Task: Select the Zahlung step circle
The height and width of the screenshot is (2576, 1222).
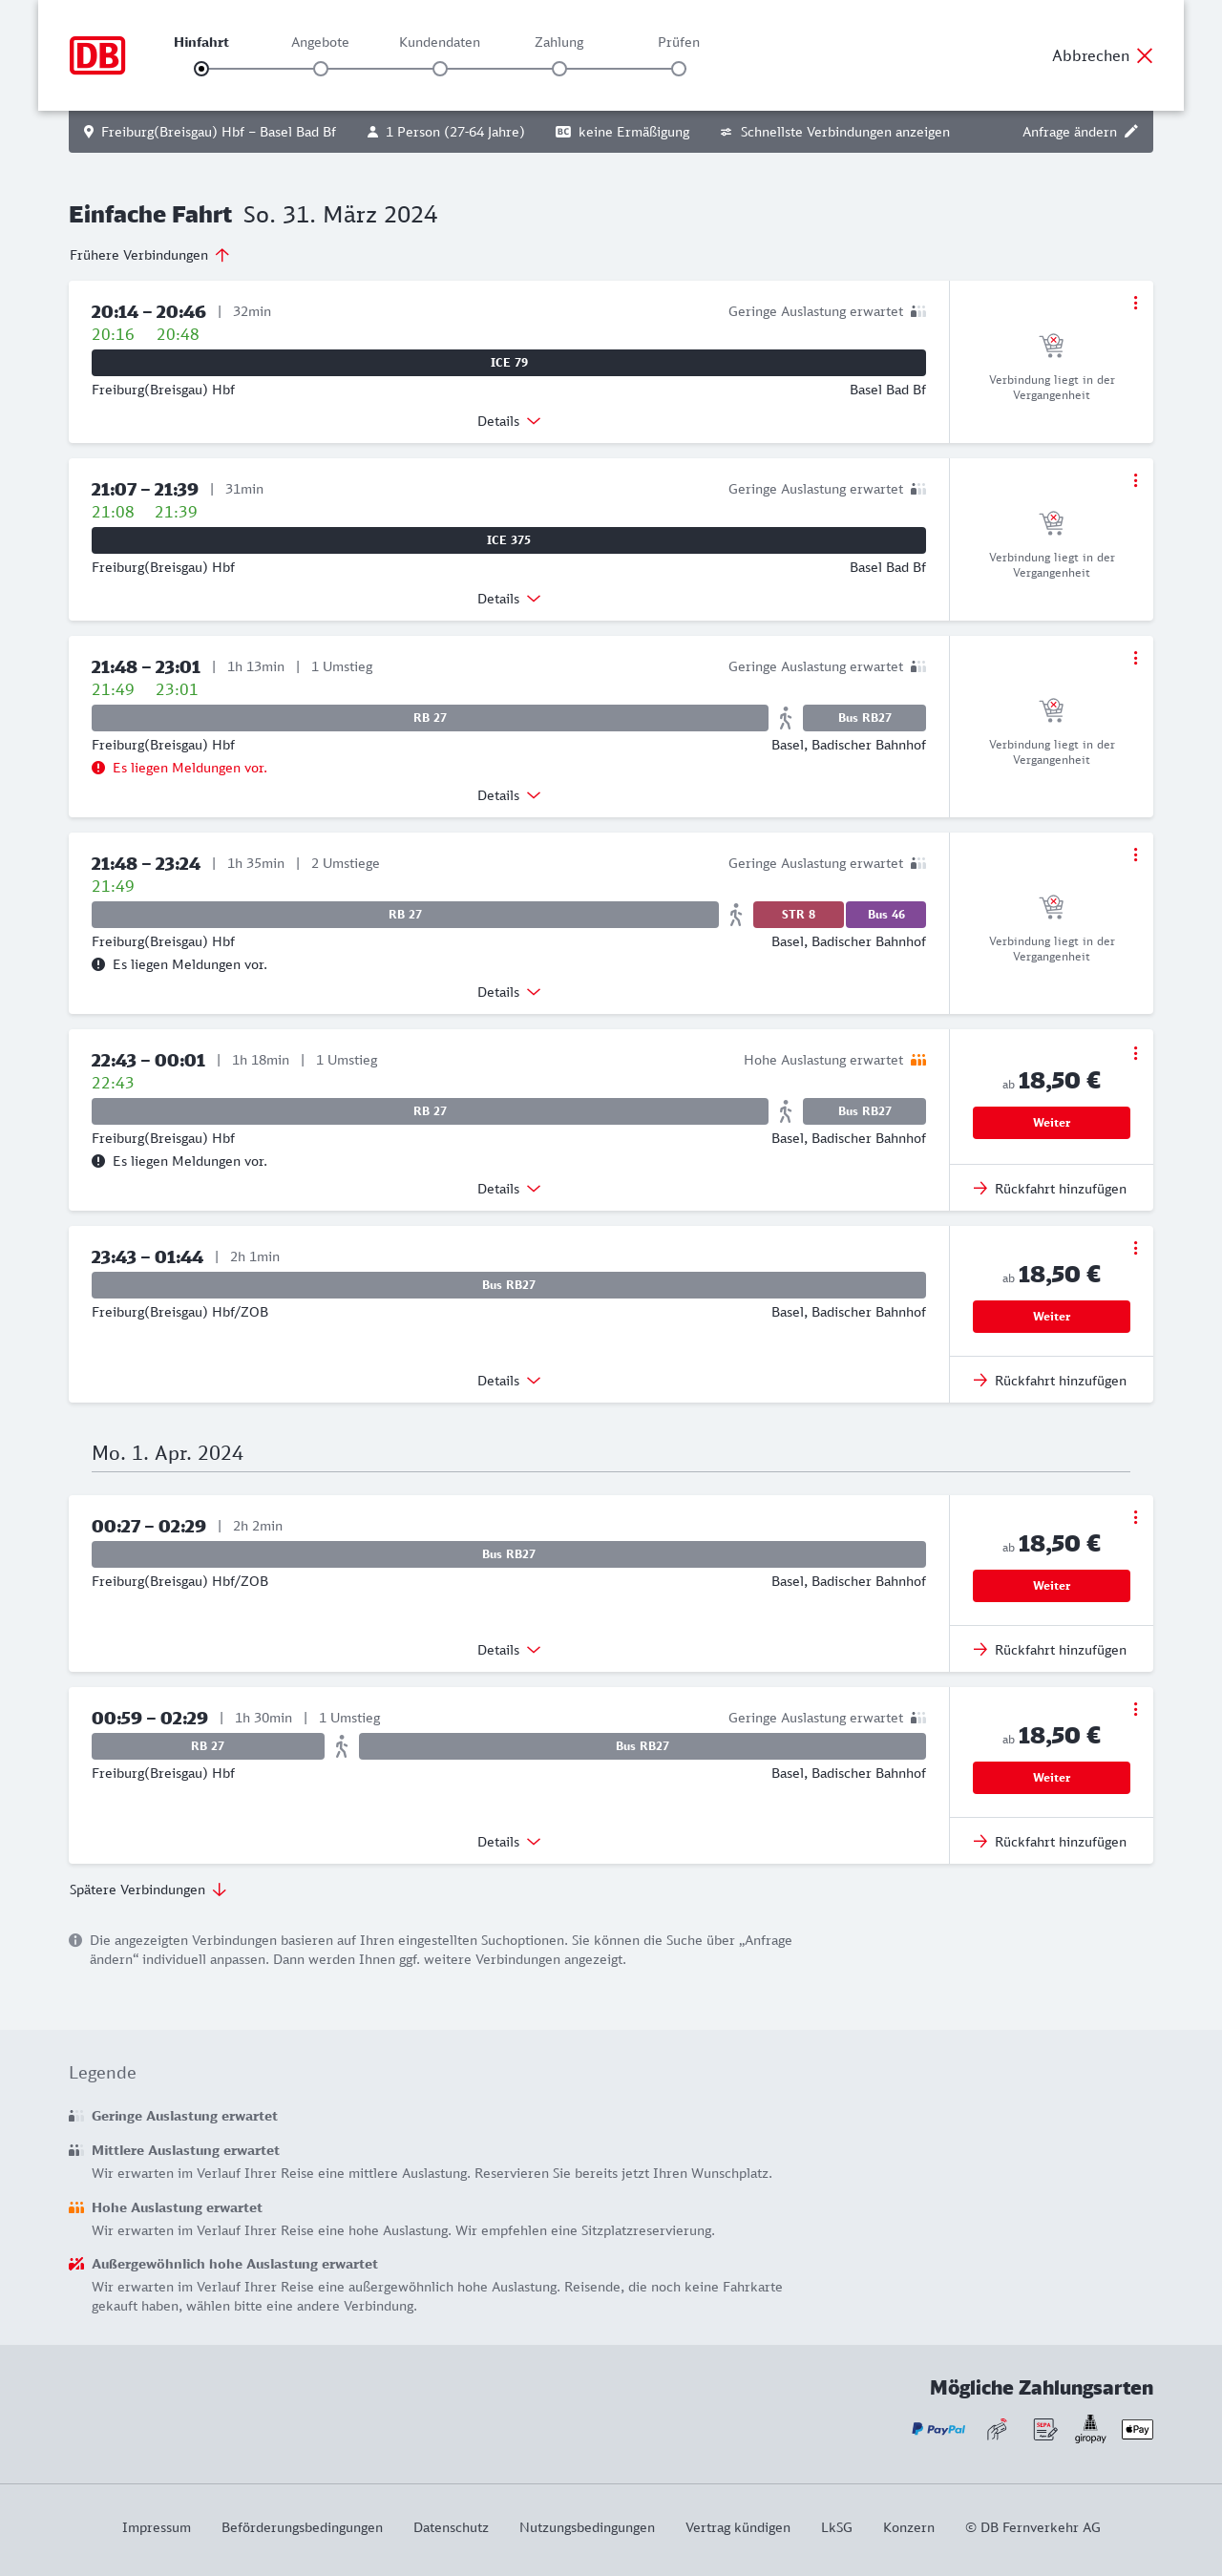Action: tap(559, 69)
